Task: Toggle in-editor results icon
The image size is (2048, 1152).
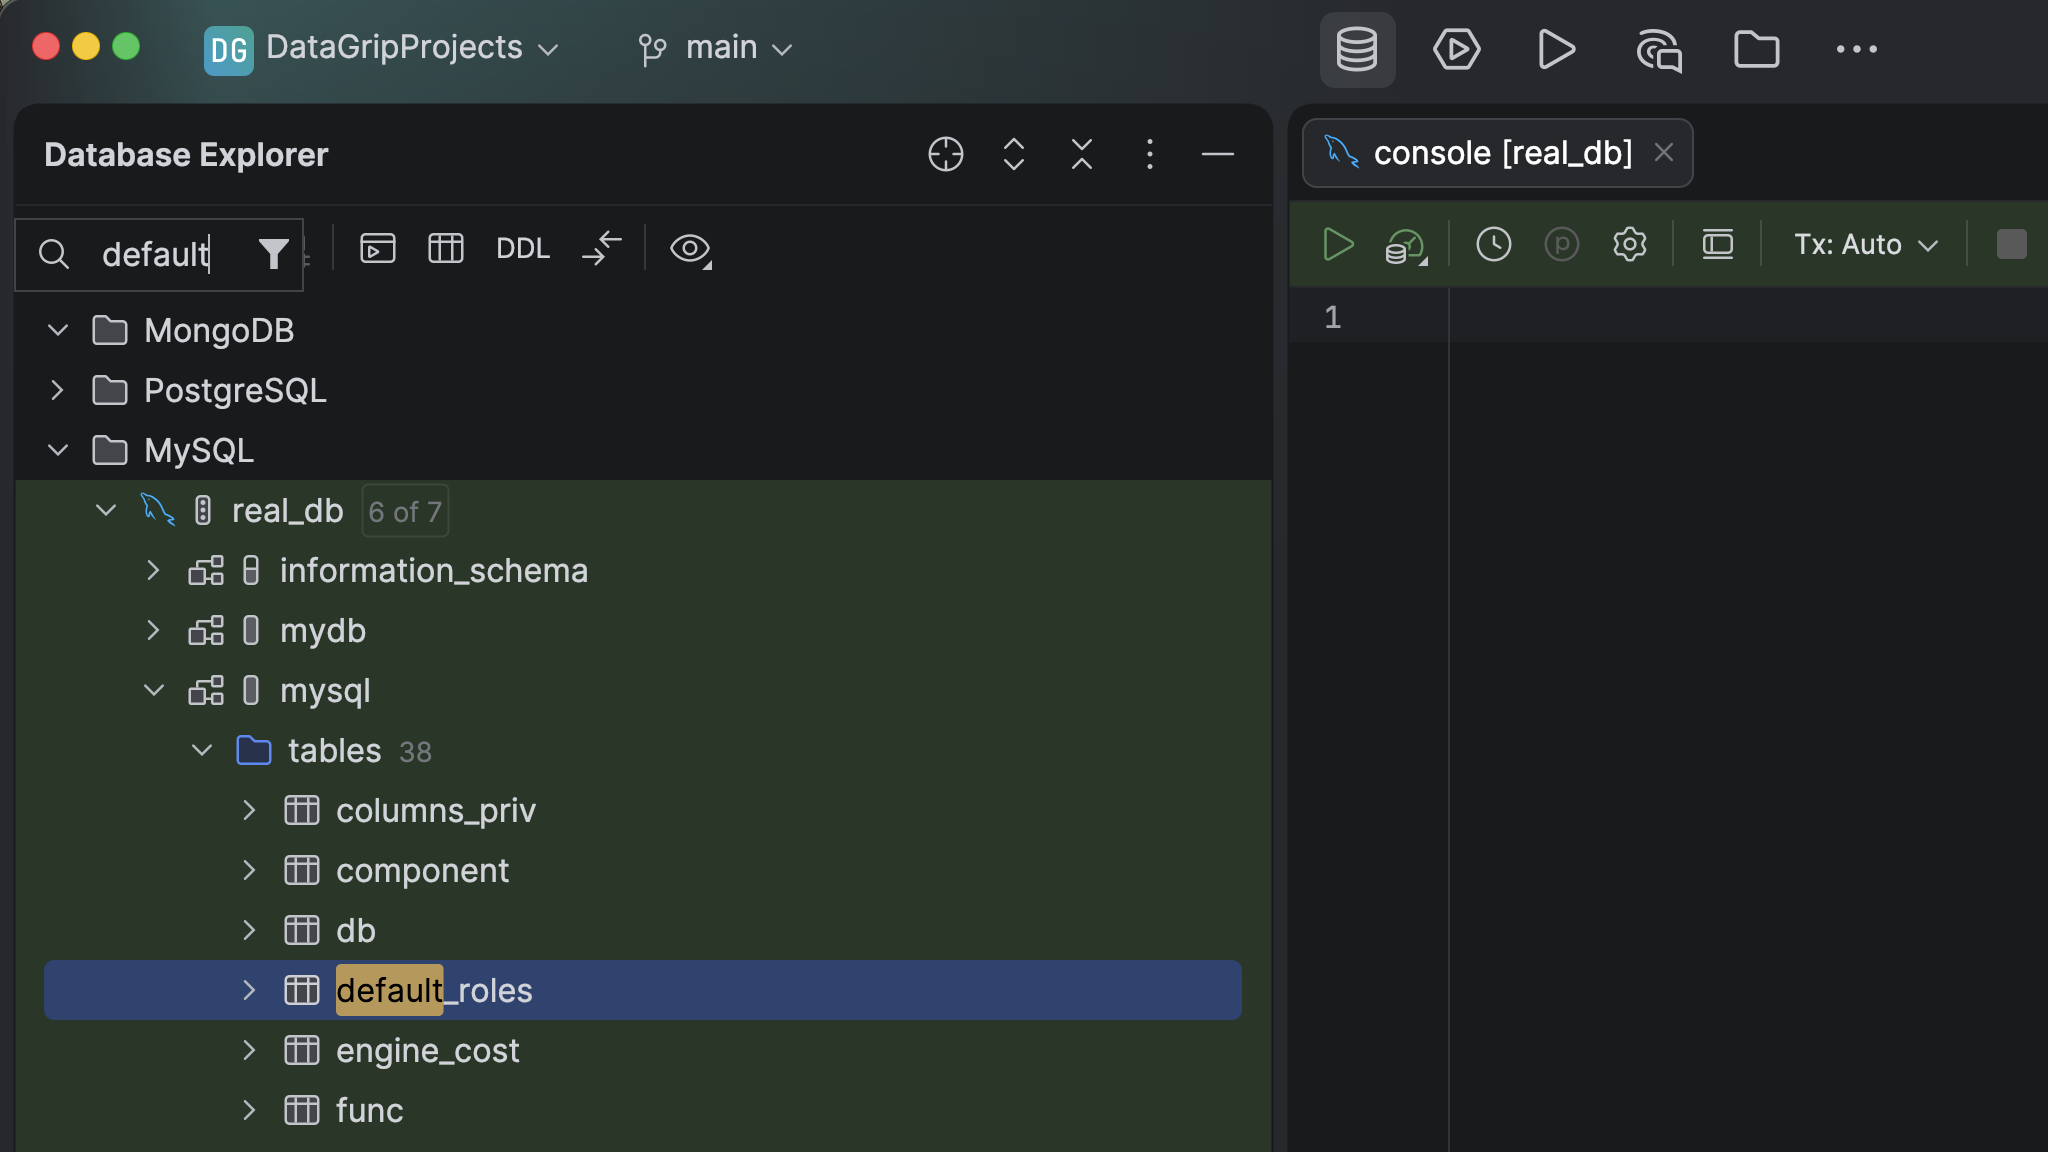Action: click(1718, 244)
